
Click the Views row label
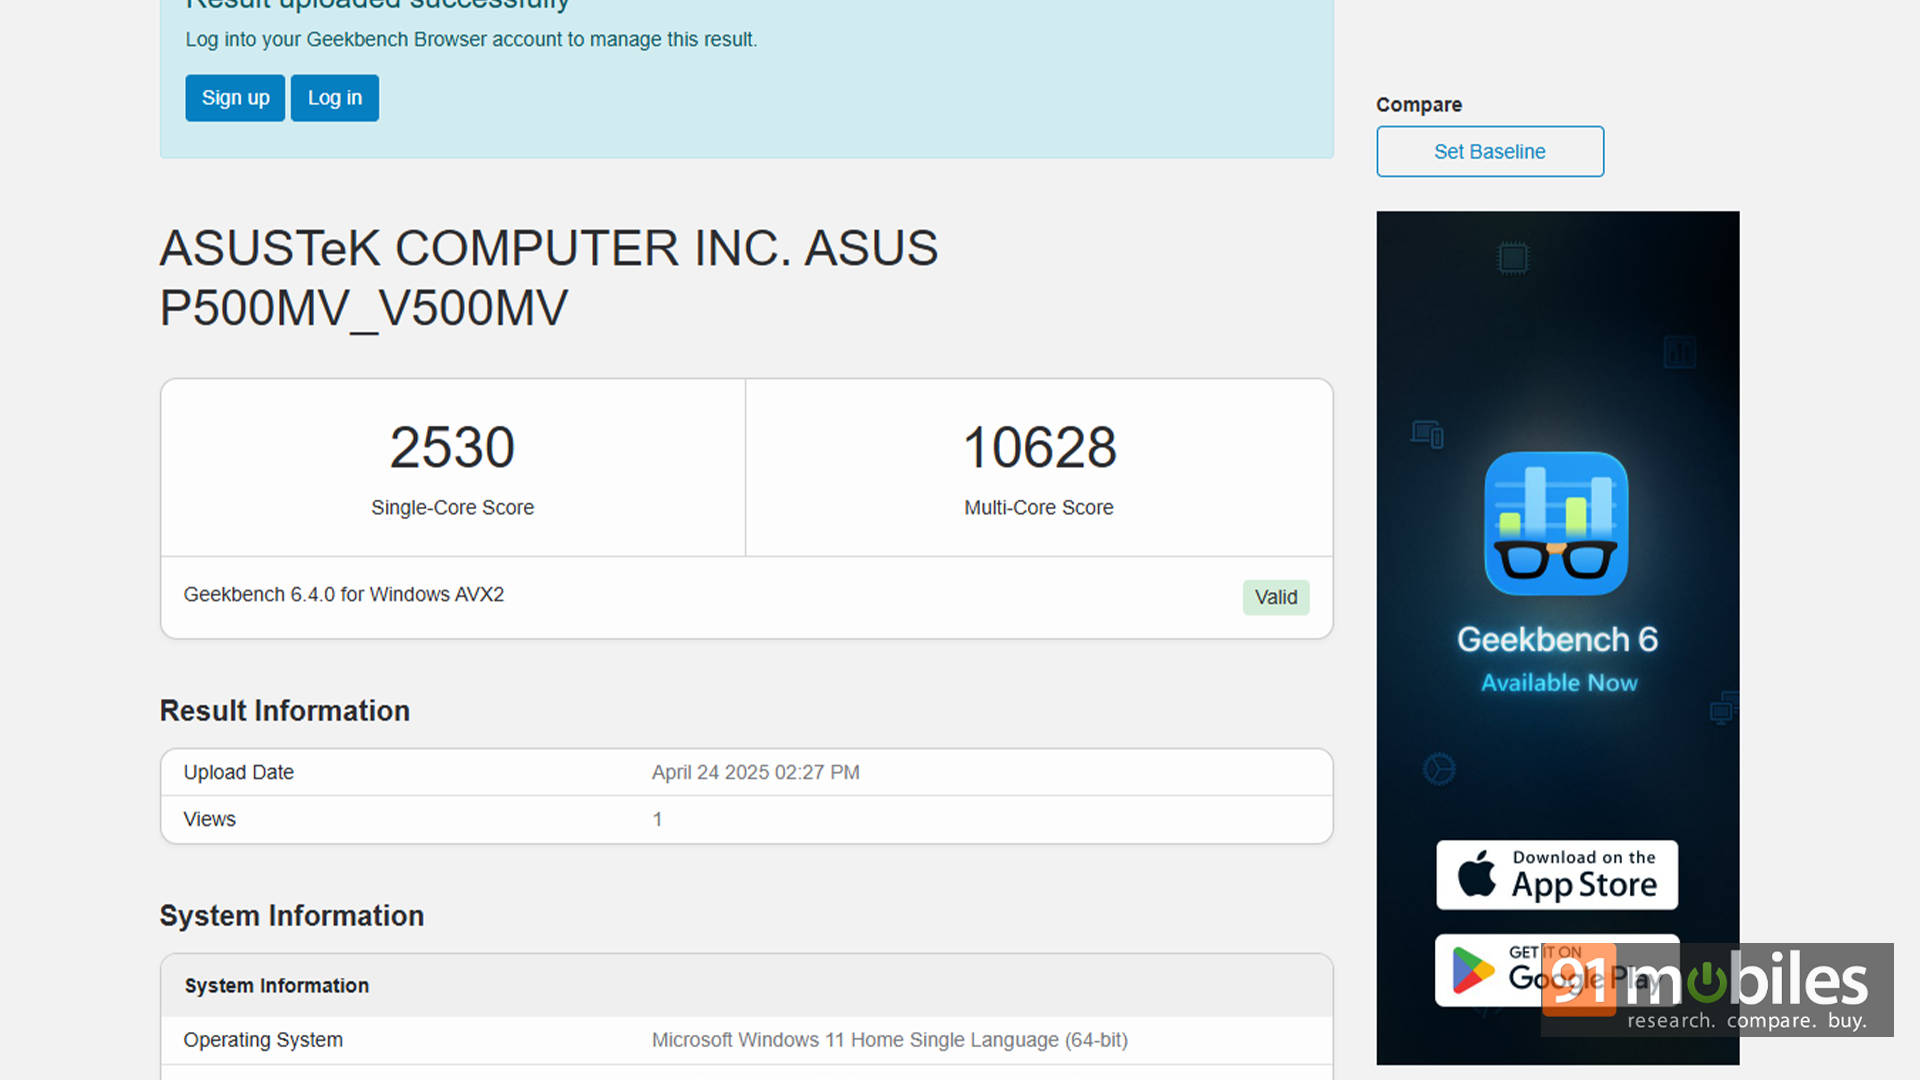click(x=209, y=819)
